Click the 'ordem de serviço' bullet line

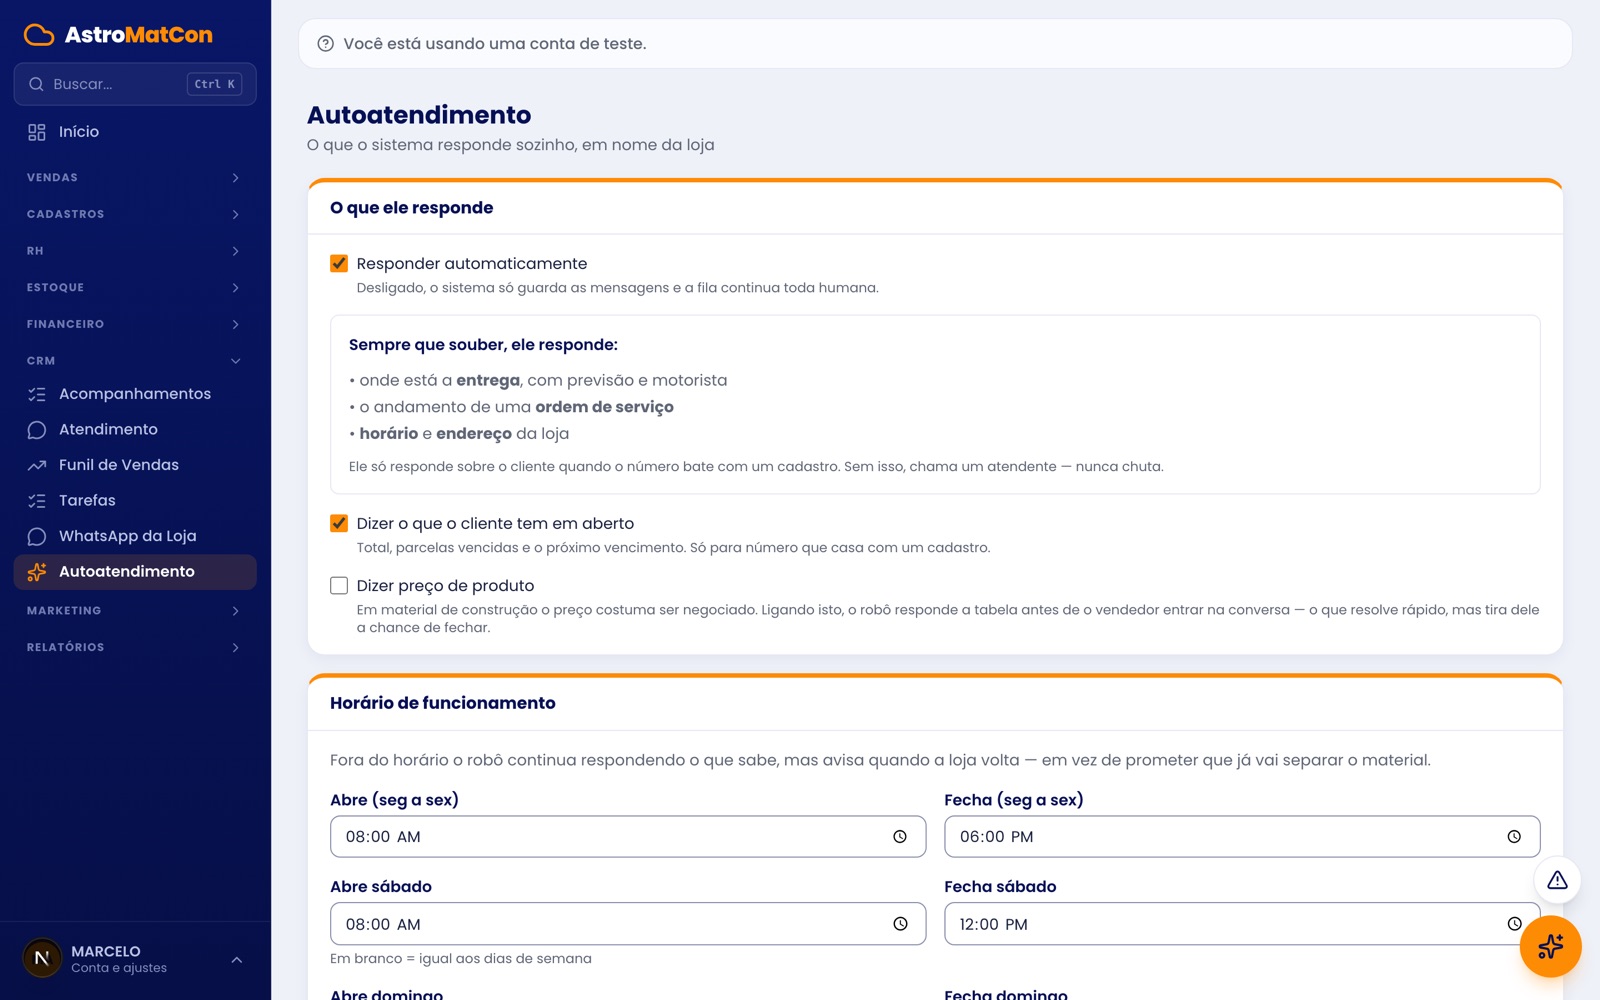pyautogui.click(x=511, y=407)
